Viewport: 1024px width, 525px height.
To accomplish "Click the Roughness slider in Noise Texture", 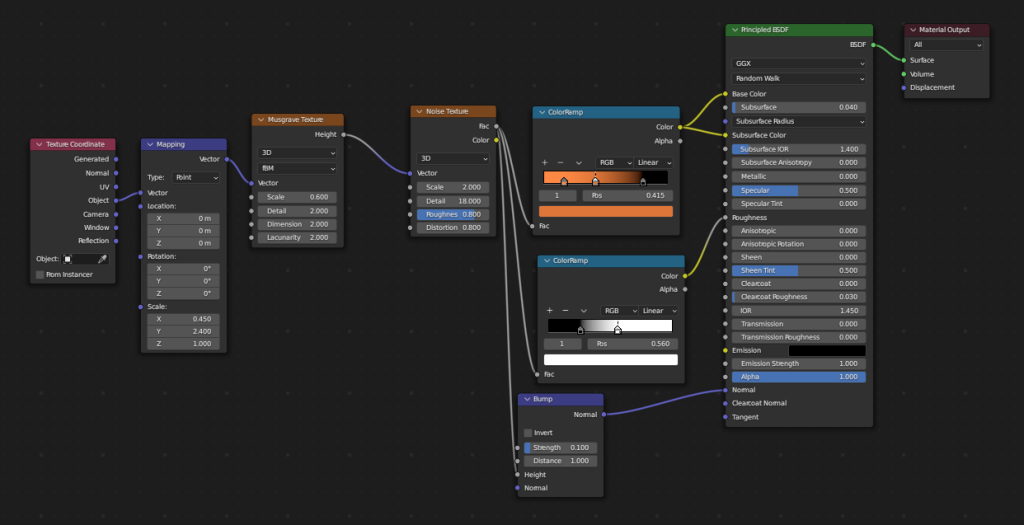I will tap(452, 214).
